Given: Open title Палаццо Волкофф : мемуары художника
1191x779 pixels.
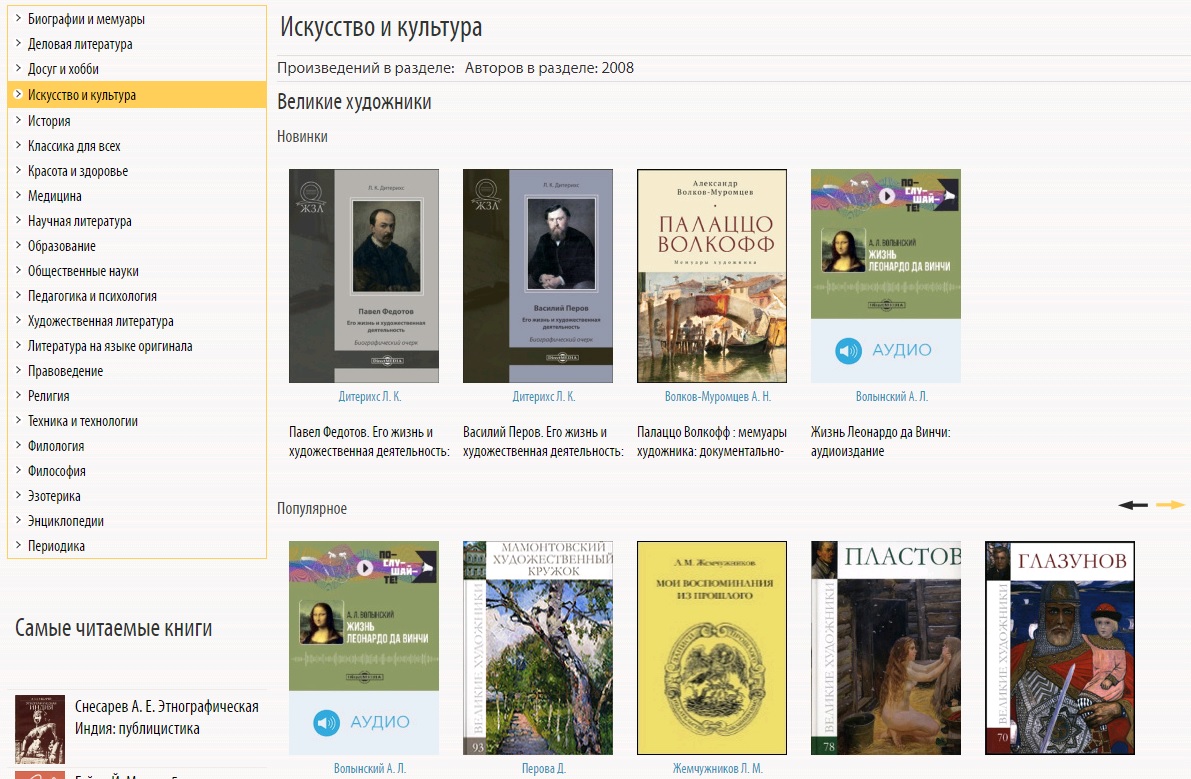Looking at the screenshot, I should pos(712,442).
